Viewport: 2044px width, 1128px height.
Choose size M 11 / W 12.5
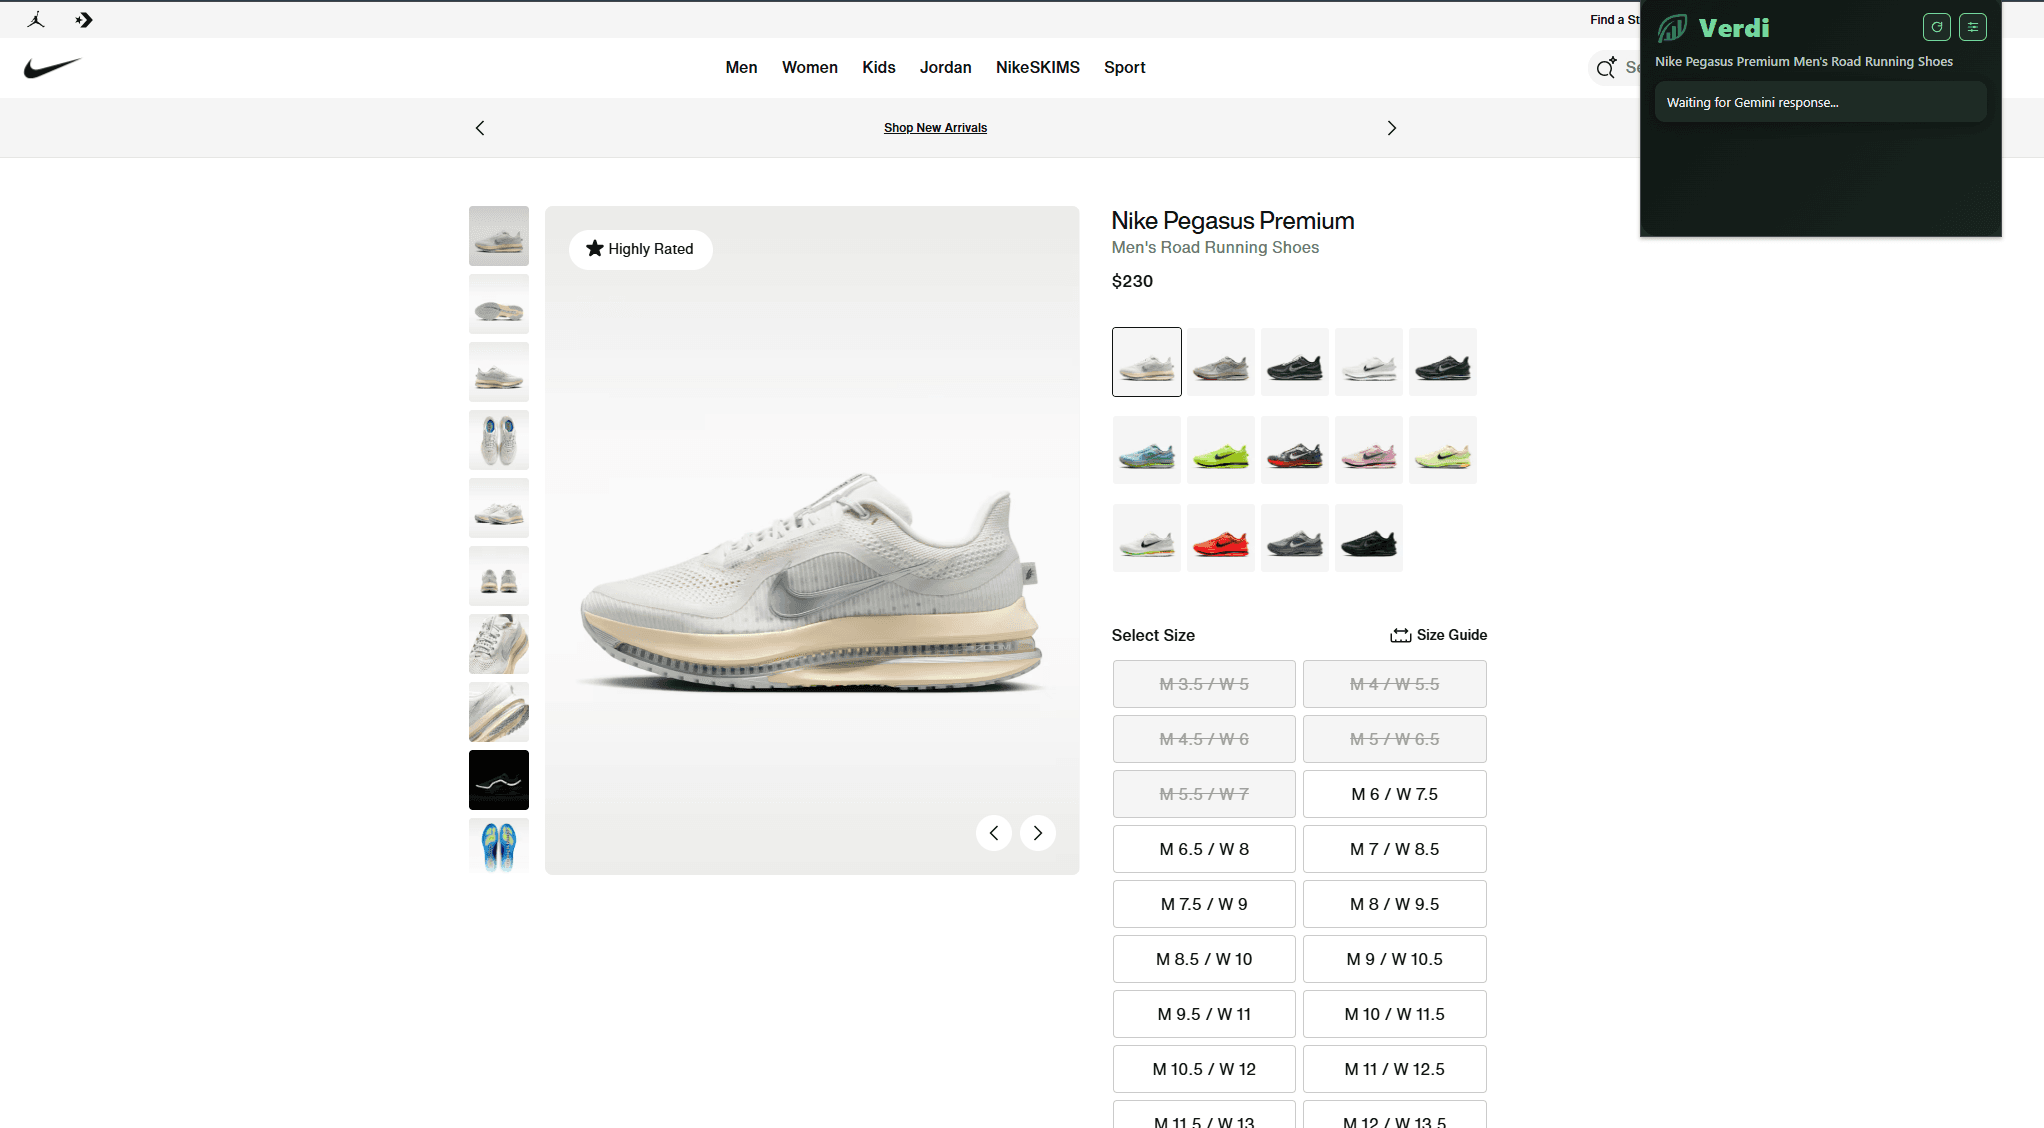(x=1395, y=1069)
